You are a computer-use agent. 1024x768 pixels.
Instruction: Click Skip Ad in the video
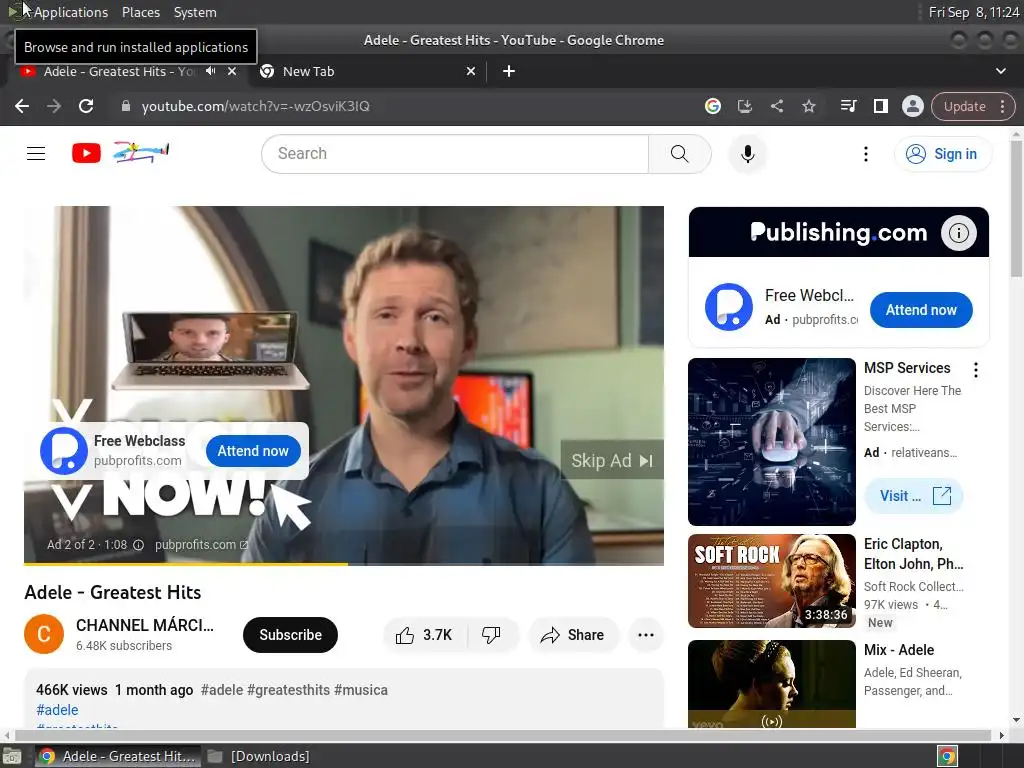point(612,460)
